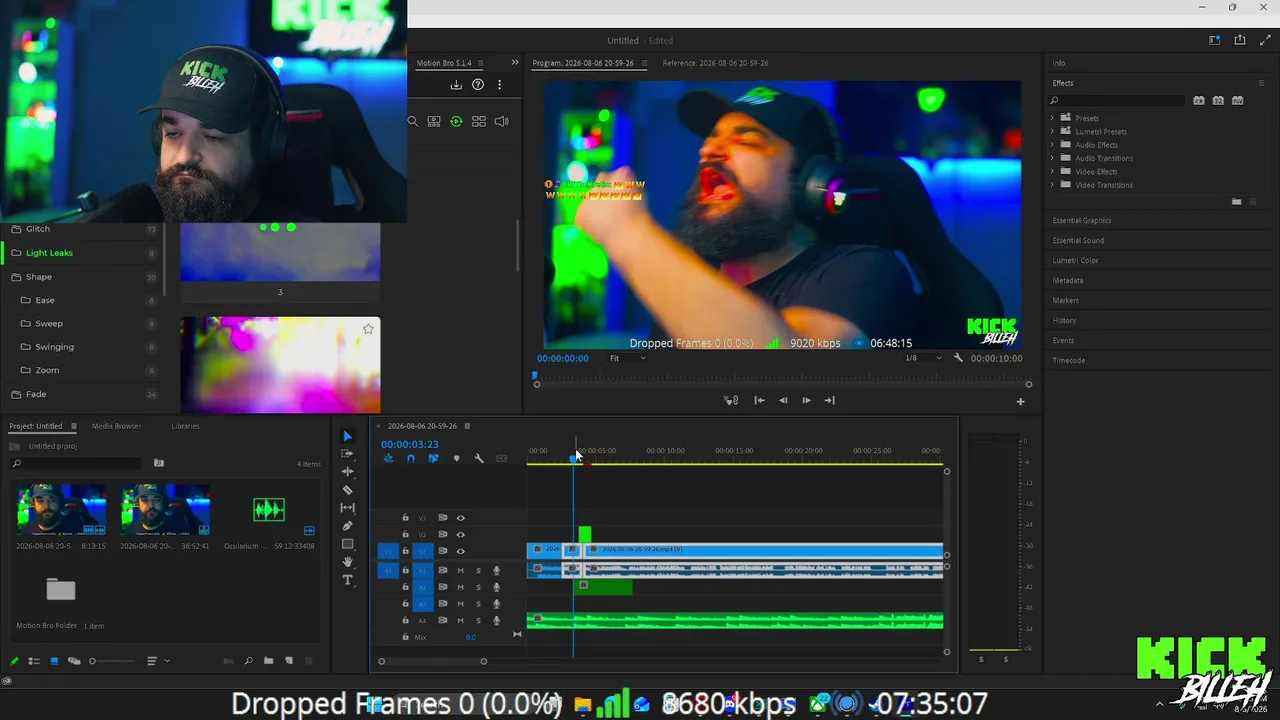Viewport: 1280px width, 720px height.
Task: Open the Essential Graphics panel
Action: [1082, 220]
